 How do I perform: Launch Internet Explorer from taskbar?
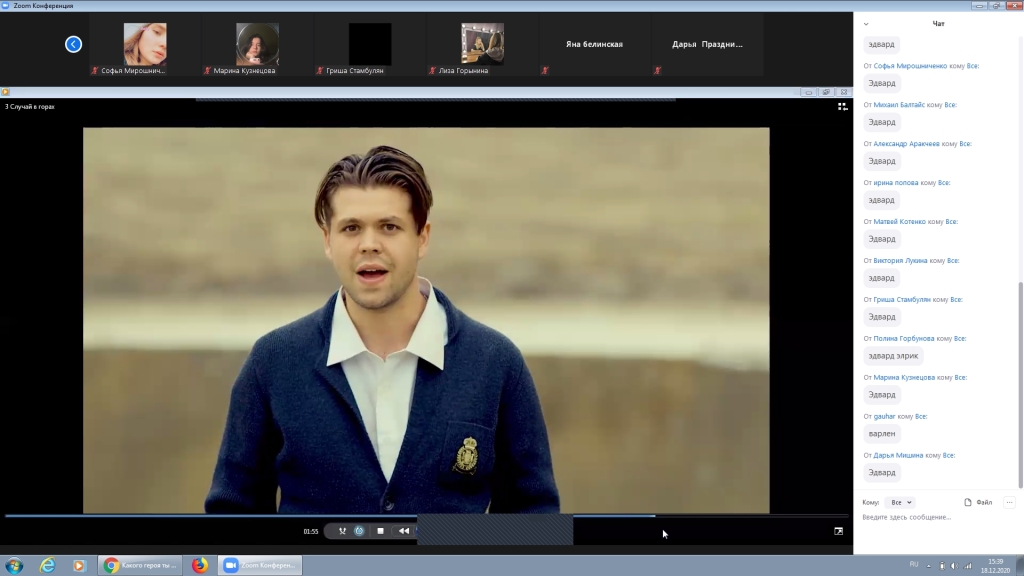48,566
